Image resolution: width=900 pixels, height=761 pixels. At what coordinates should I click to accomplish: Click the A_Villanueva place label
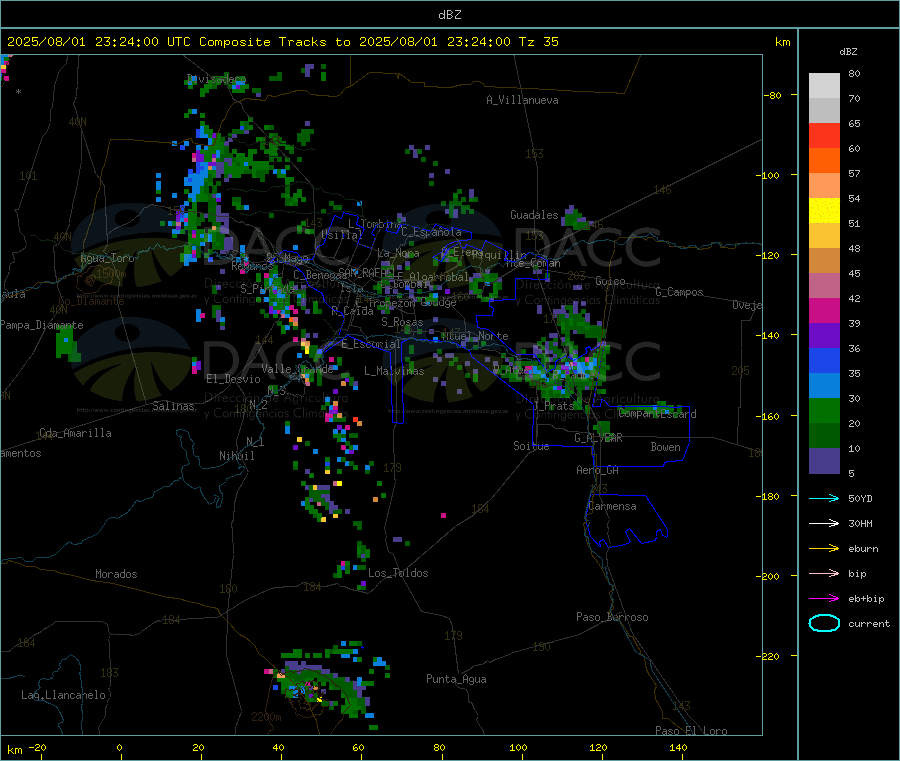(522, 100)
